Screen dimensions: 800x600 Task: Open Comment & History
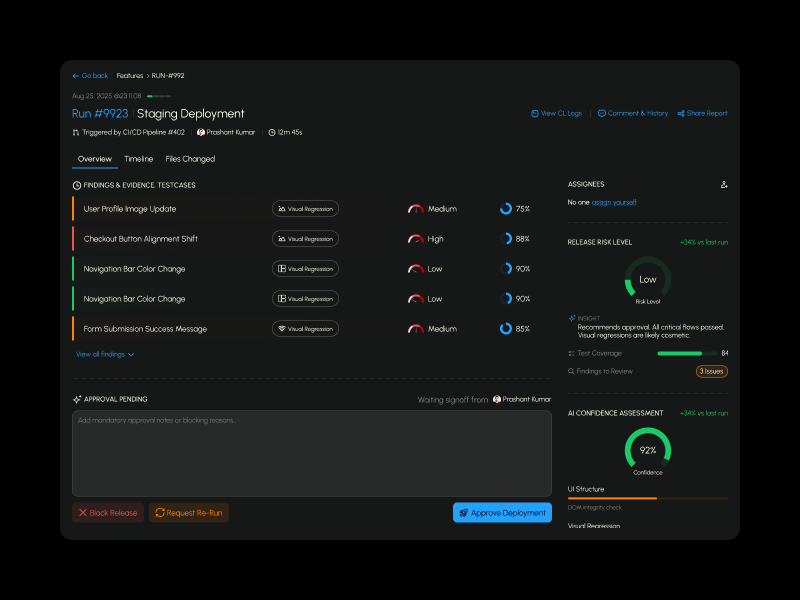coord(632,114)
